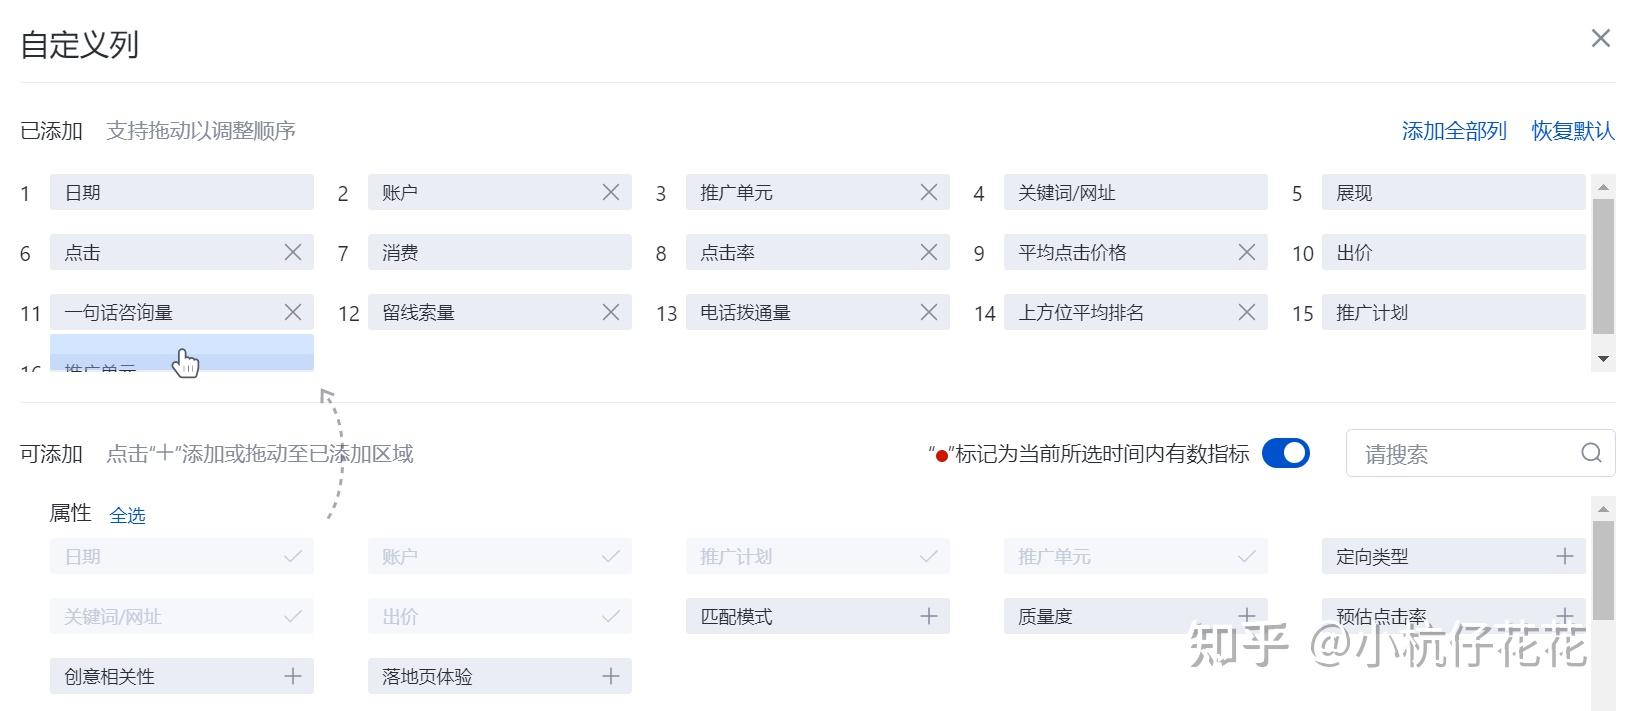Remove the 留线索量 column with its X
This screenshot has height=711, width=1628.
tap(610, 312)
